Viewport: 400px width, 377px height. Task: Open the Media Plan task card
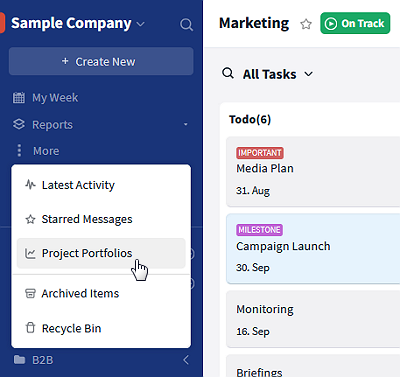click(x=313, y=172)
